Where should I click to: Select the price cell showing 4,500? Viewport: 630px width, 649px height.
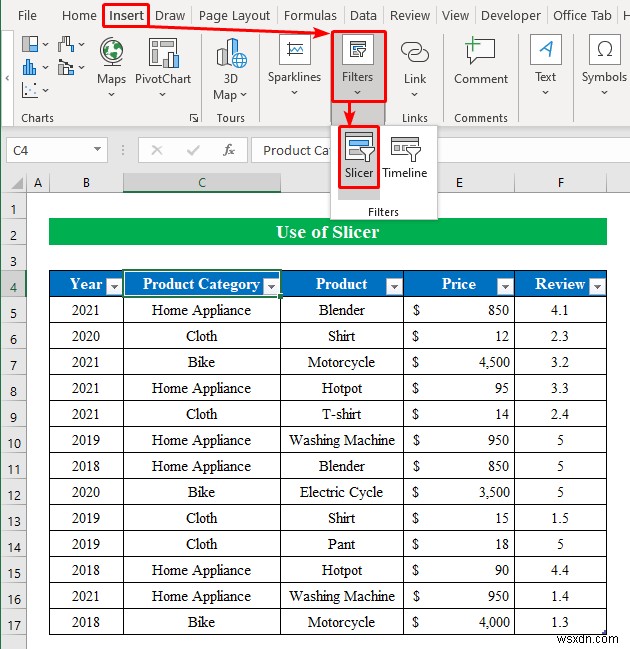point(459,362)
